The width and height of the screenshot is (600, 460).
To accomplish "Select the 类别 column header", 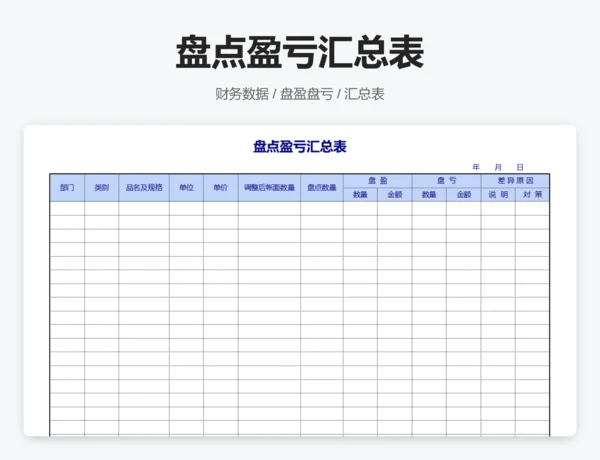I will (x=101, y=188).
